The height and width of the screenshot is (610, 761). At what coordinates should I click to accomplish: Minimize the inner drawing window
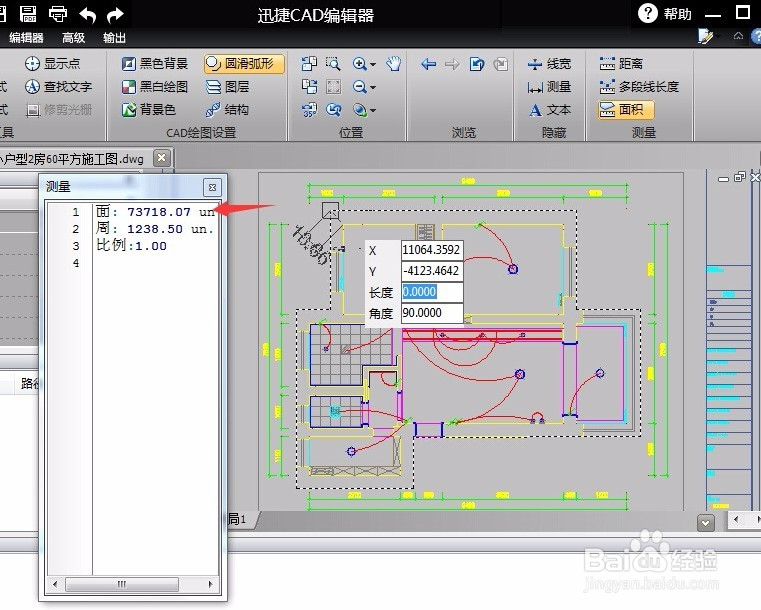pyautogui.click(x=723, y=179)
